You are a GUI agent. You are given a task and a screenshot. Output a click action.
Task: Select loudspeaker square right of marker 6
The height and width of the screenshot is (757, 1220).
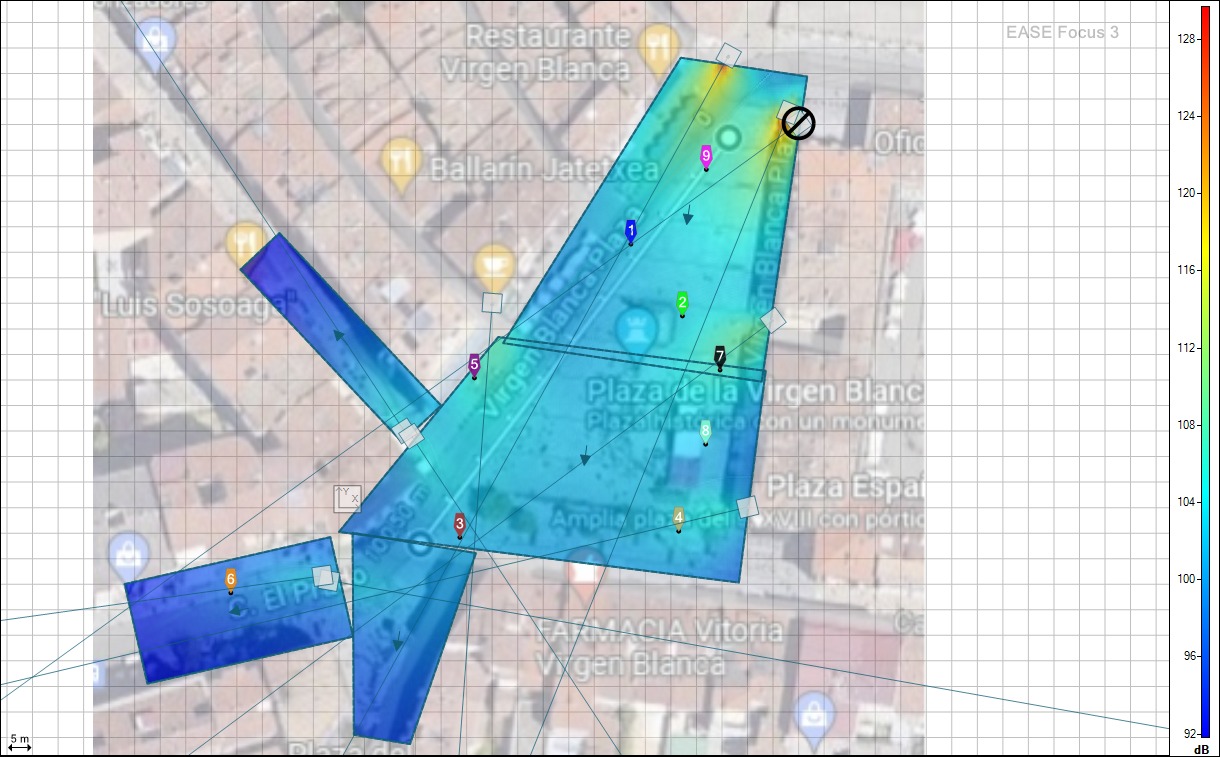coord(322,576)
